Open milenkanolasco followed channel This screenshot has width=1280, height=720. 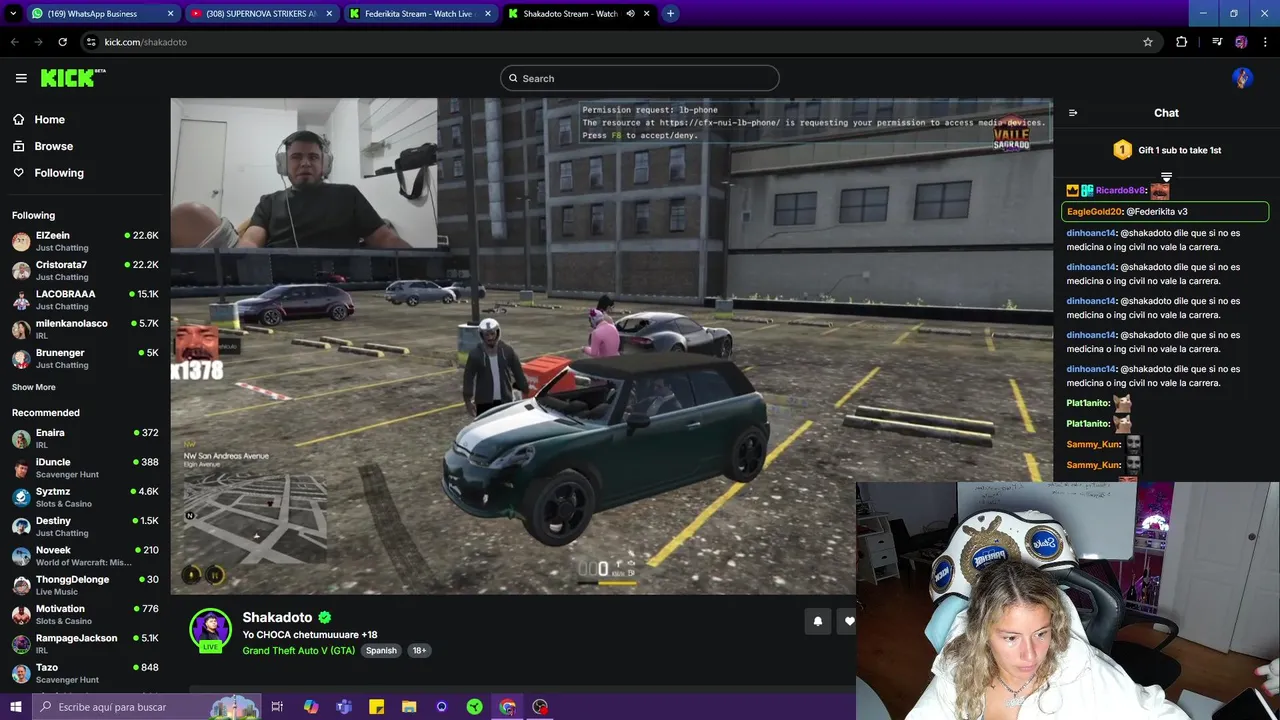pyautogui.click(x=85, y=329)
